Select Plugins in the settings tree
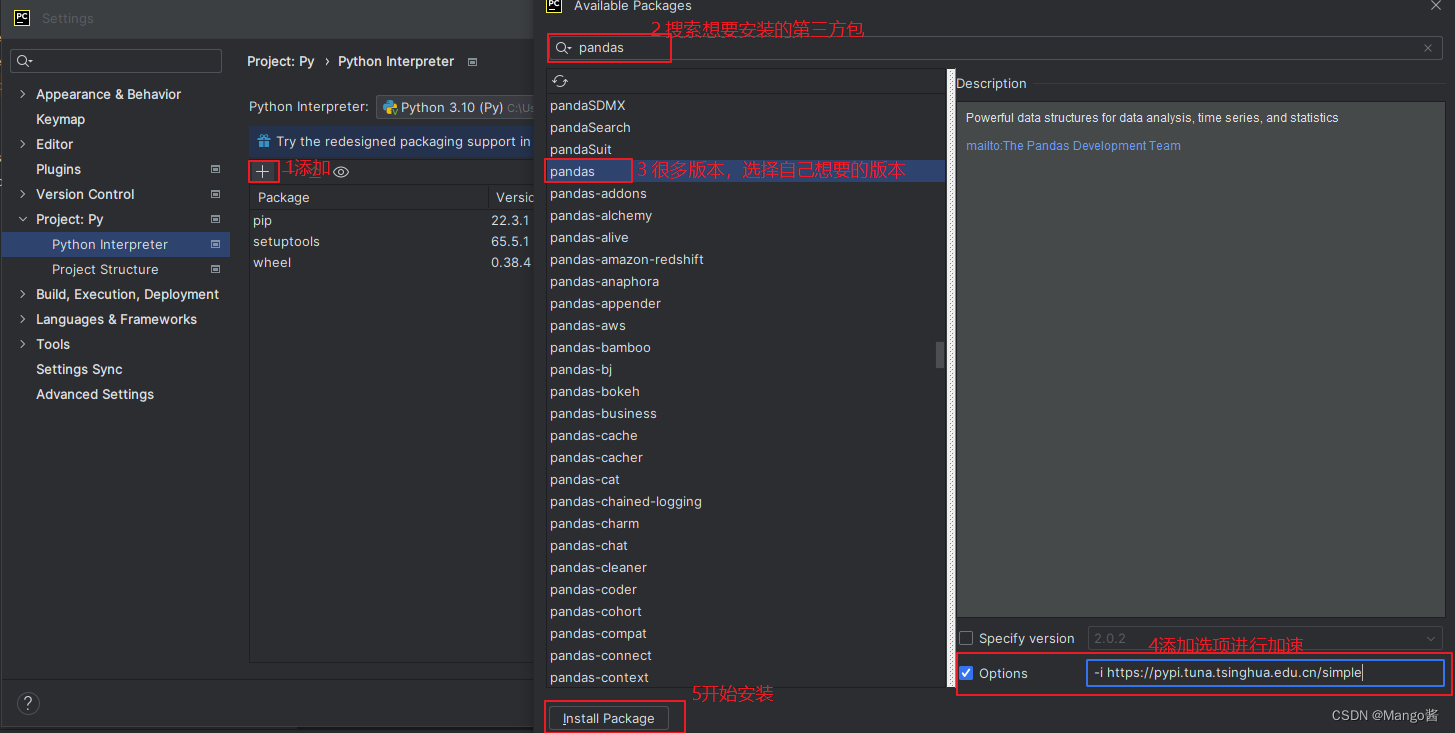 [x=58, y=169]
